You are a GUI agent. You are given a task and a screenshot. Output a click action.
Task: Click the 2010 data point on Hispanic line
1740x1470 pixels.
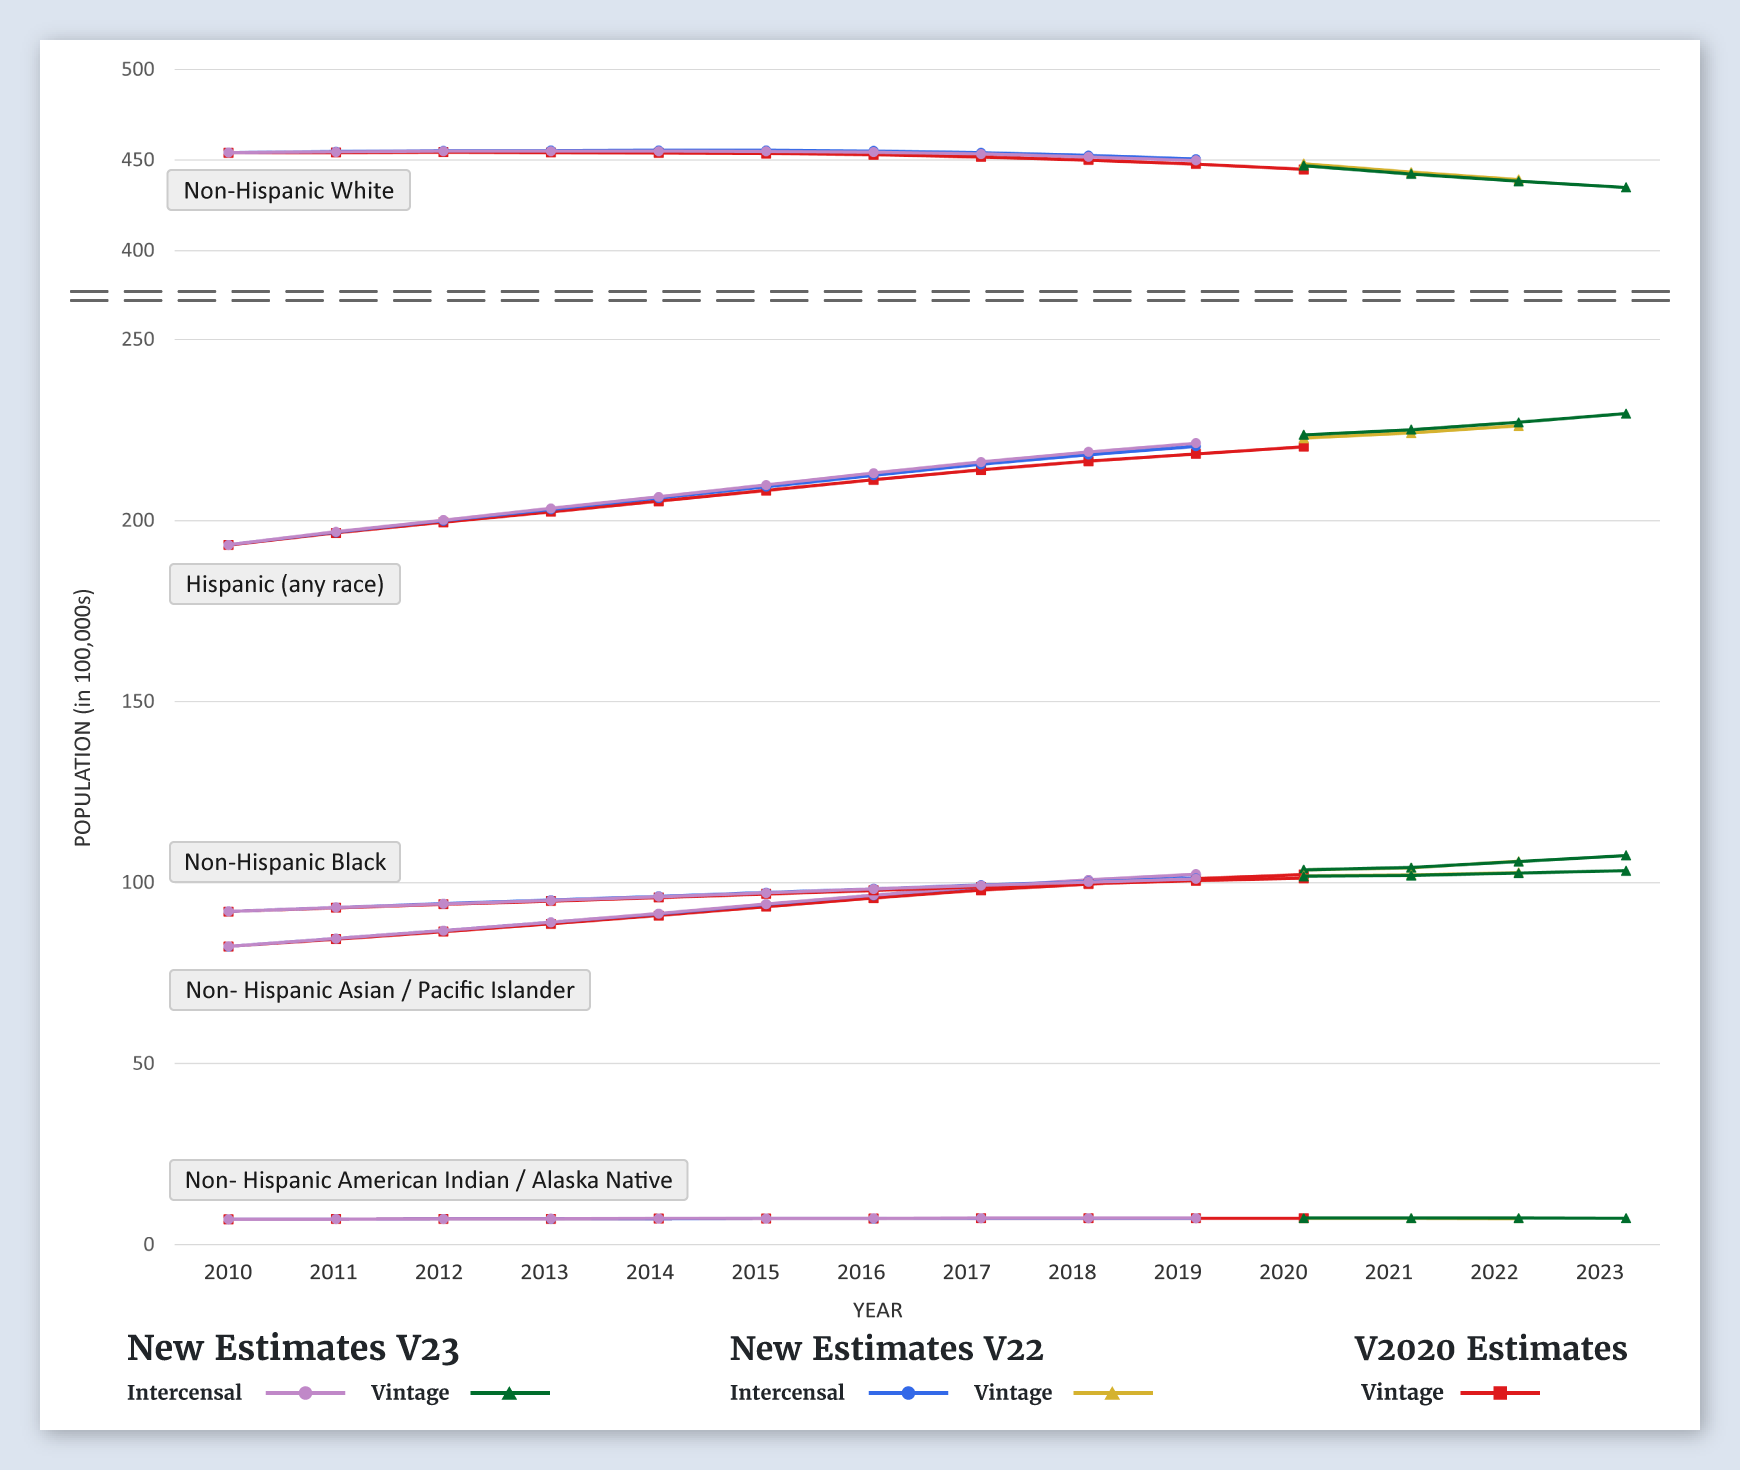pos(228,545)
